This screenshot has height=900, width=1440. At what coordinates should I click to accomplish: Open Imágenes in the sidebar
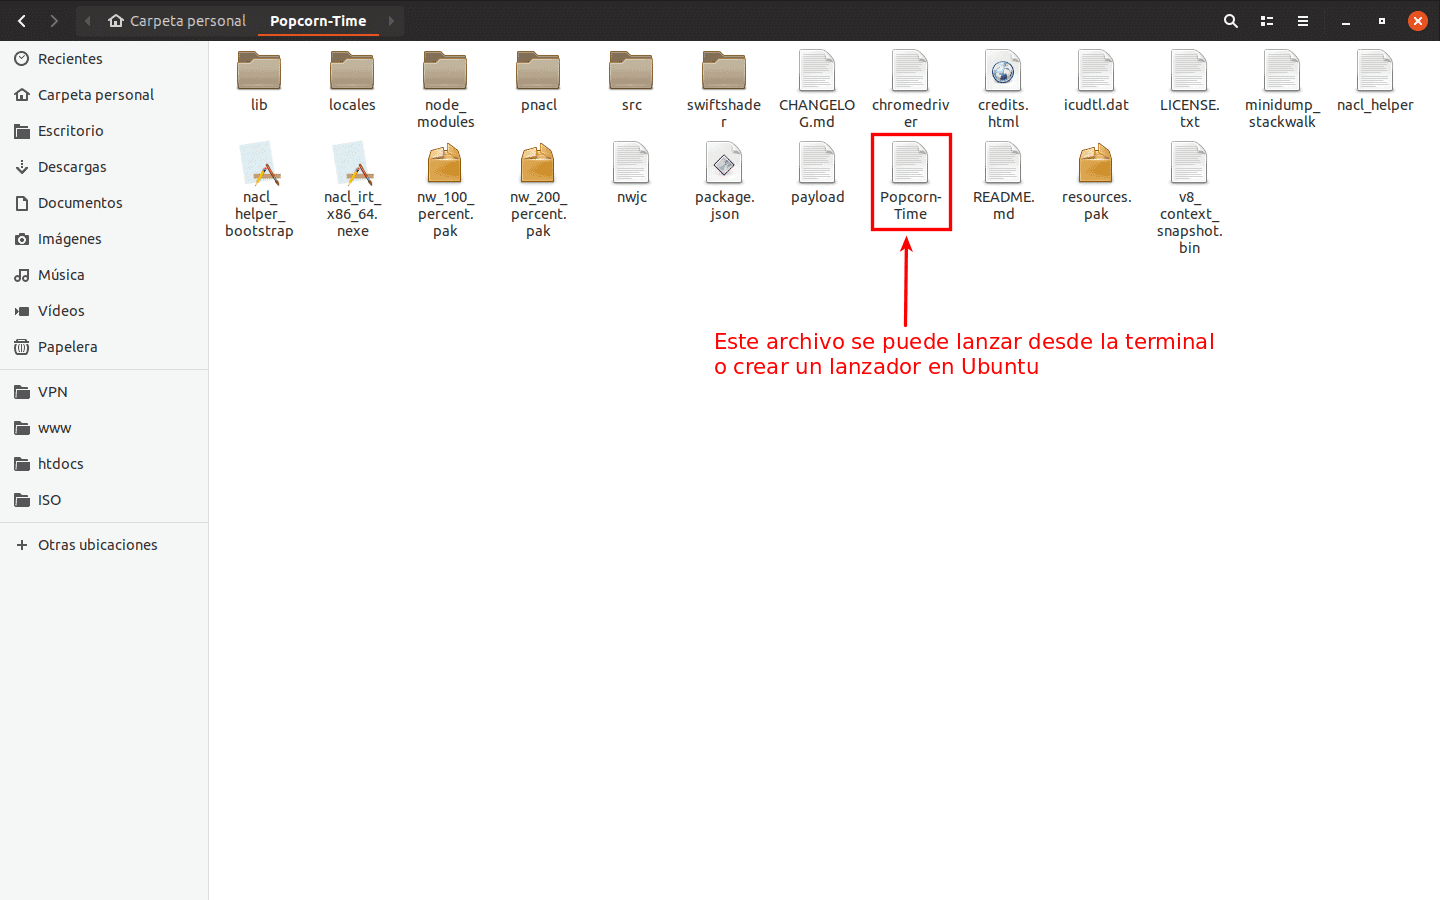click(104, 239)
